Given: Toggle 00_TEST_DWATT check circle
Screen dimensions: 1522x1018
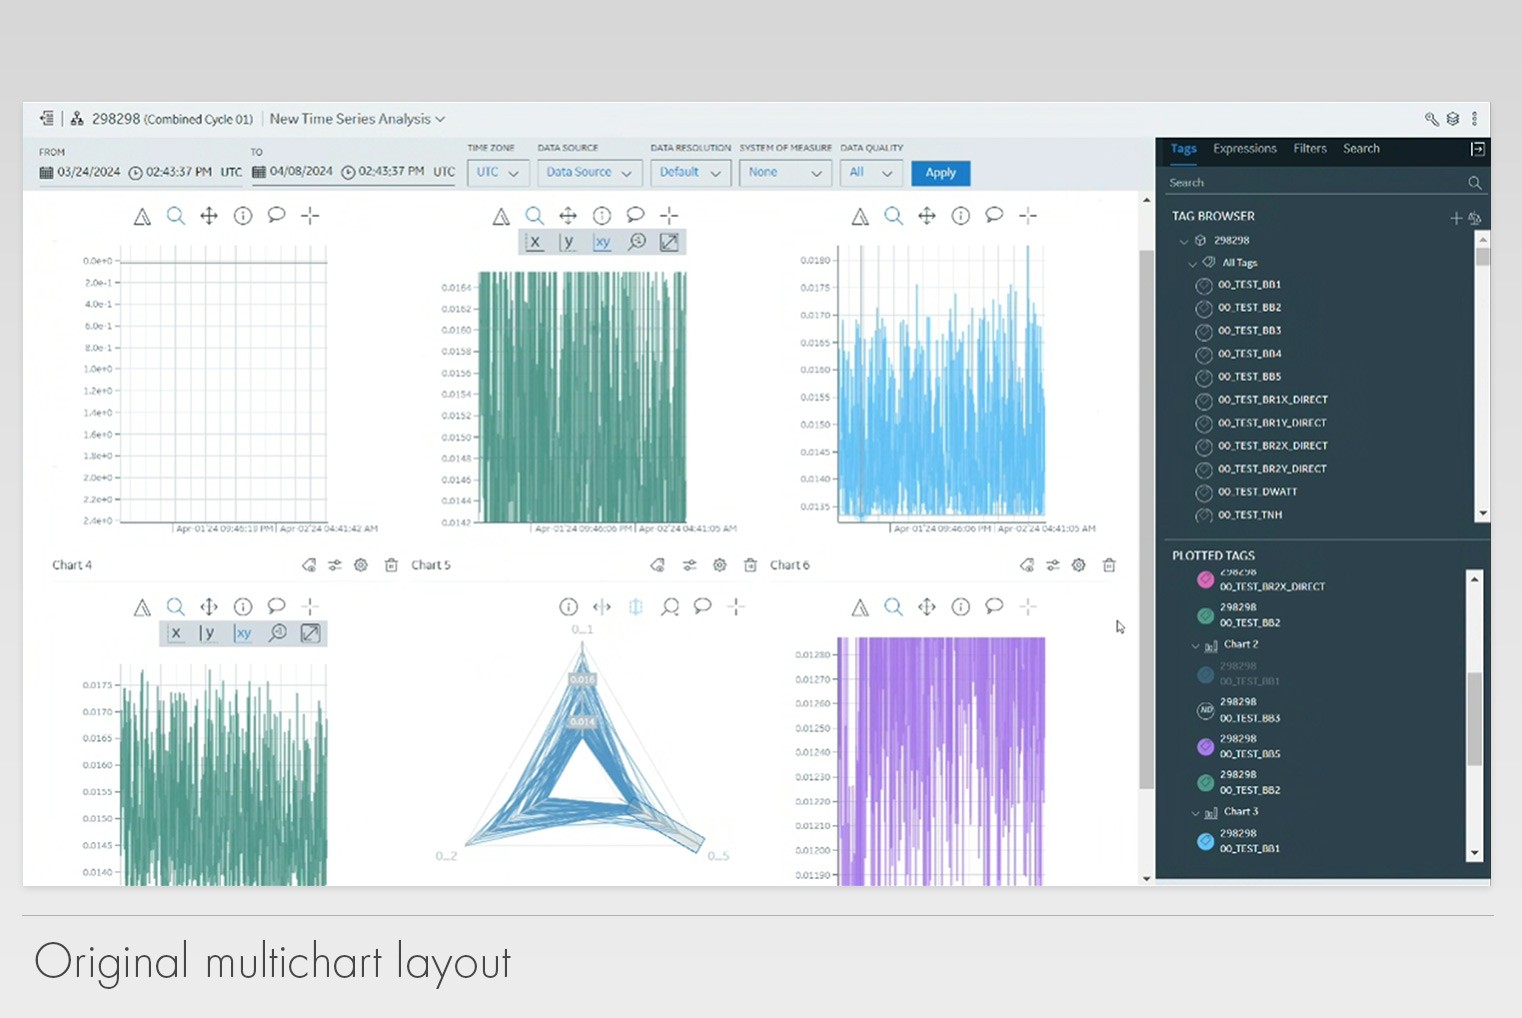Looking at the screenshot, I should pos(1204,493).
